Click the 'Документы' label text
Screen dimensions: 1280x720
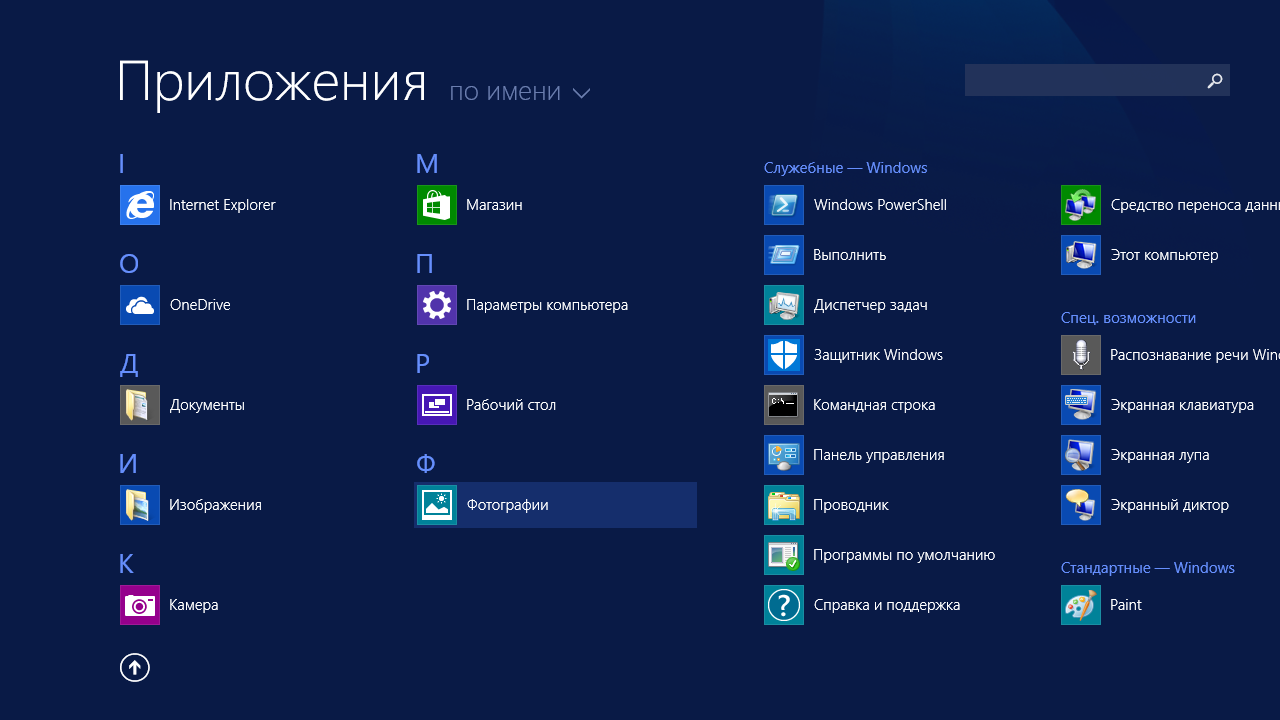click(207, 405)
